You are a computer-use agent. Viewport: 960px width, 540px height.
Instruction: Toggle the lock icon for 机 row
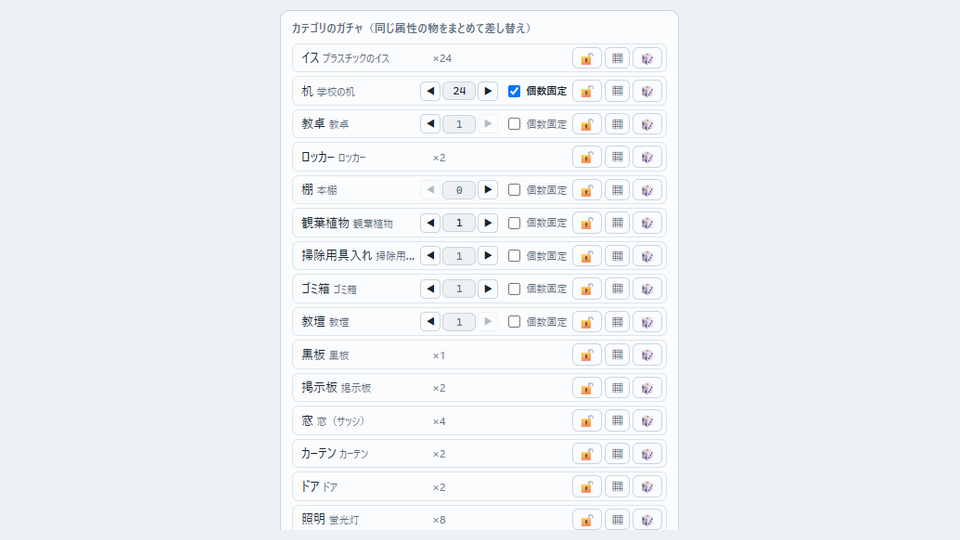587,91
